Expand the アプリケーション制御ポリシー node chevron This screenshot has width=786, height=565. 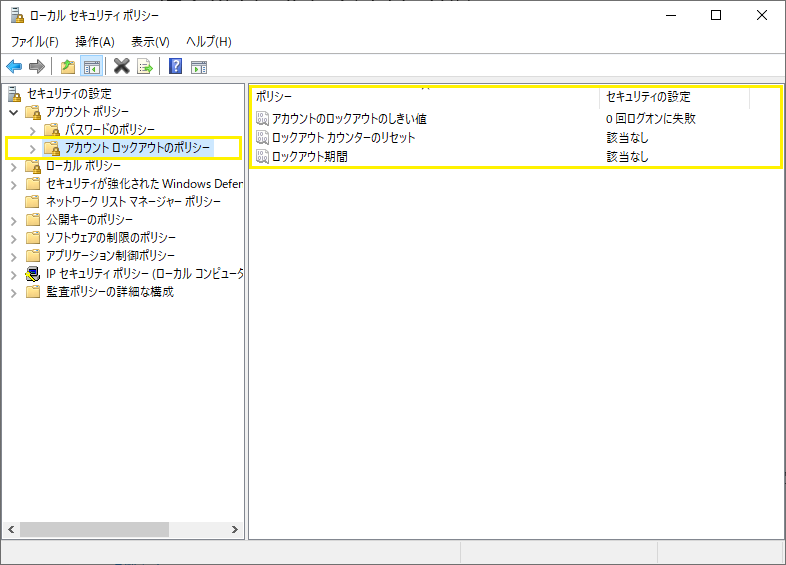14,257
